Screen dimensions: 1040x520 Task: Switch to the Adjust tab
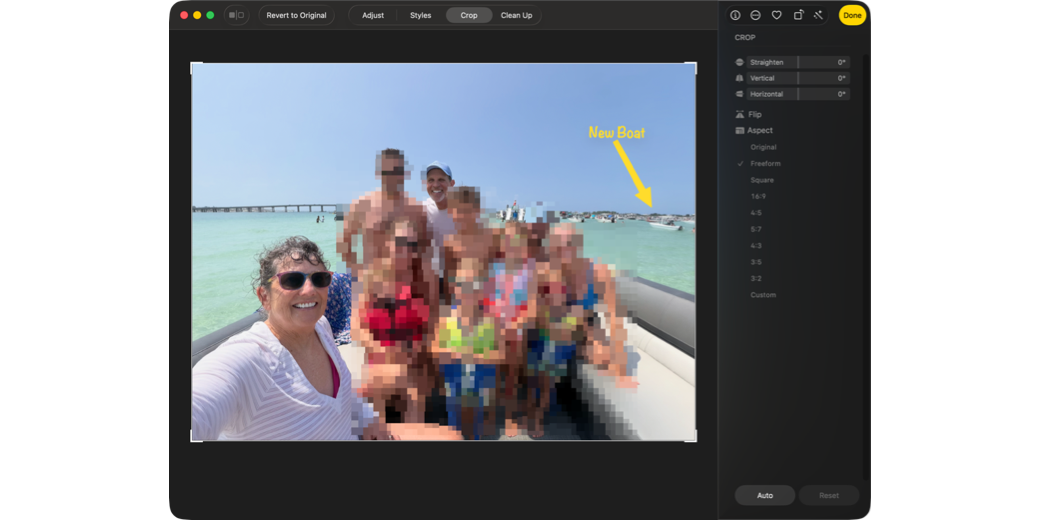point(373,15)
